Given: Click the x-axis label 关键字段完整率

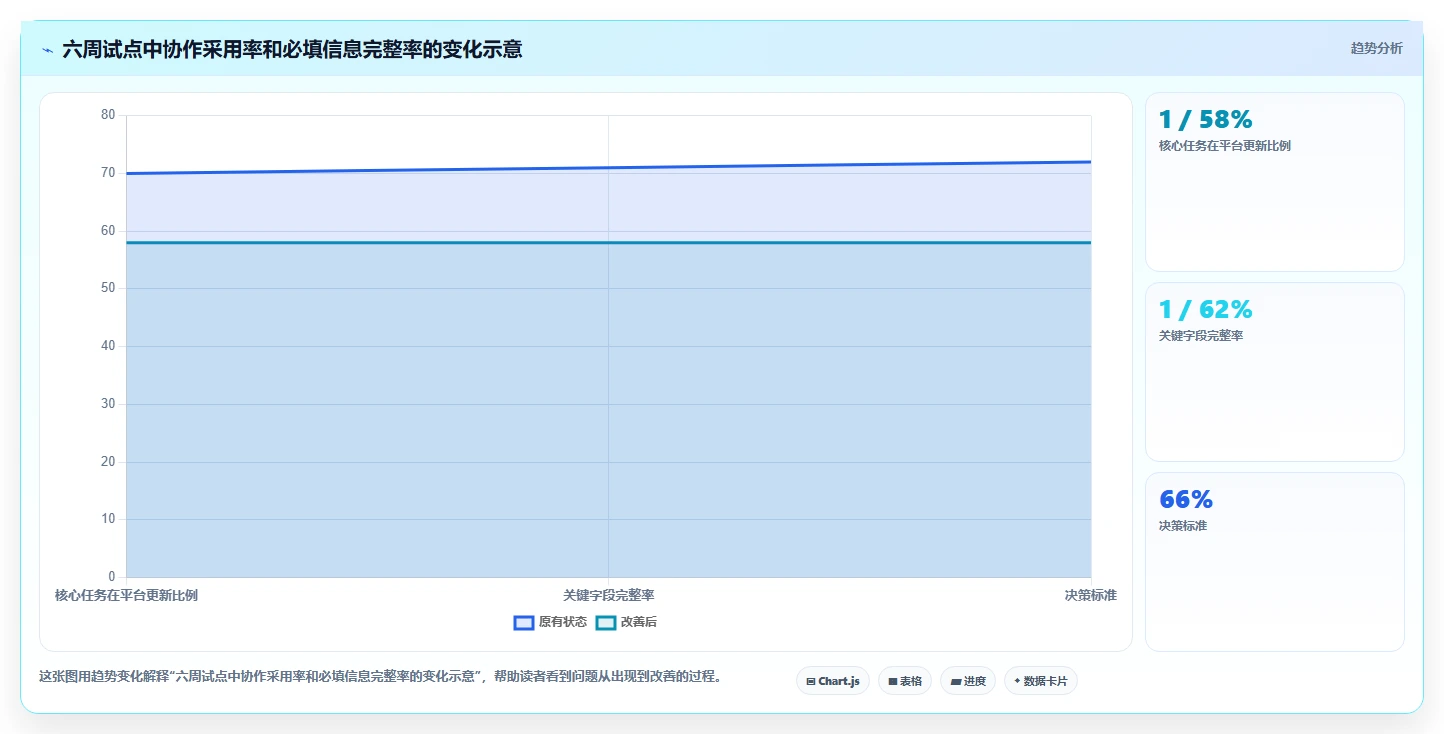Looking at the screenshot, I should coord(609,595).
